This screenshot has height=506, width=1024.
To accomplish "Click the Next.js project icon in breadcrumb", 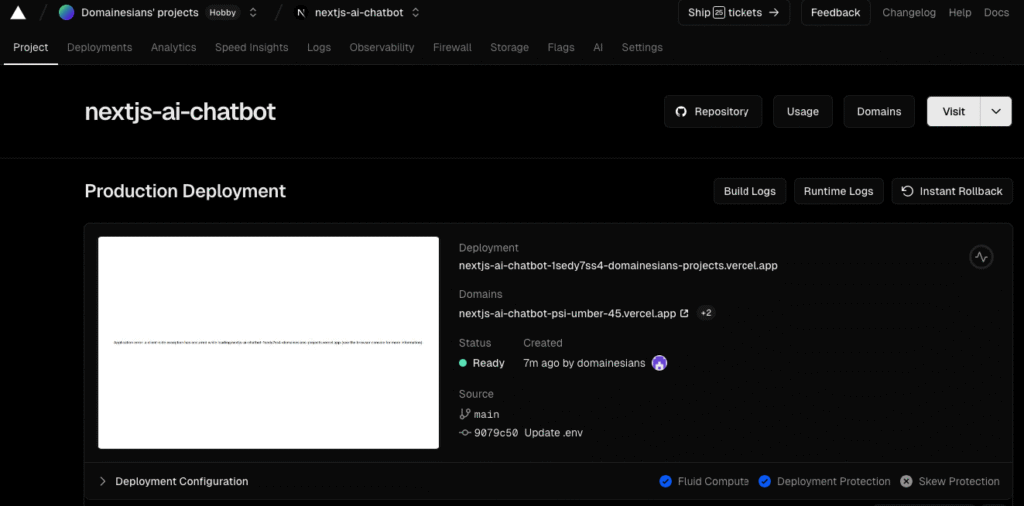I will point(300,12).
